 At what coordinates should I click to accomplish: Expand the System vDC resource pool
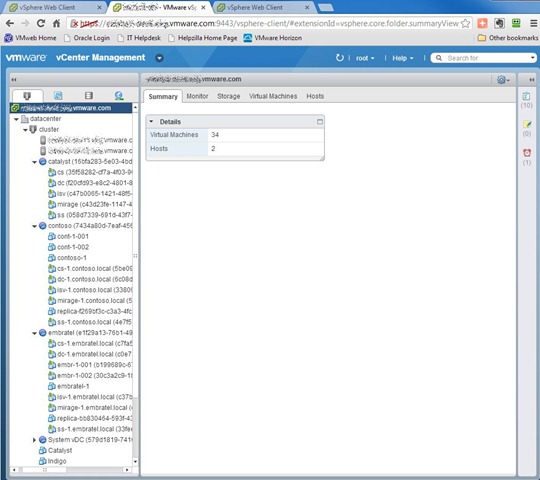[34, 440]
